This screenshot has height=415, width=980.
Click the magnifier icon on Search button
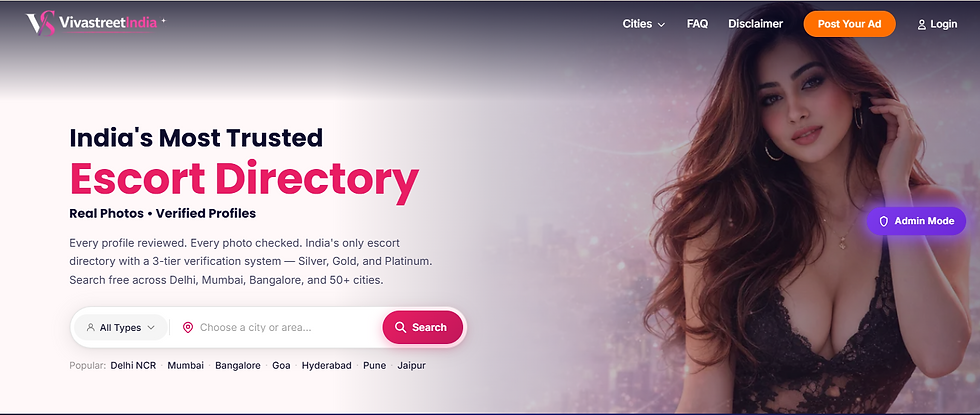tap(401, 328)
